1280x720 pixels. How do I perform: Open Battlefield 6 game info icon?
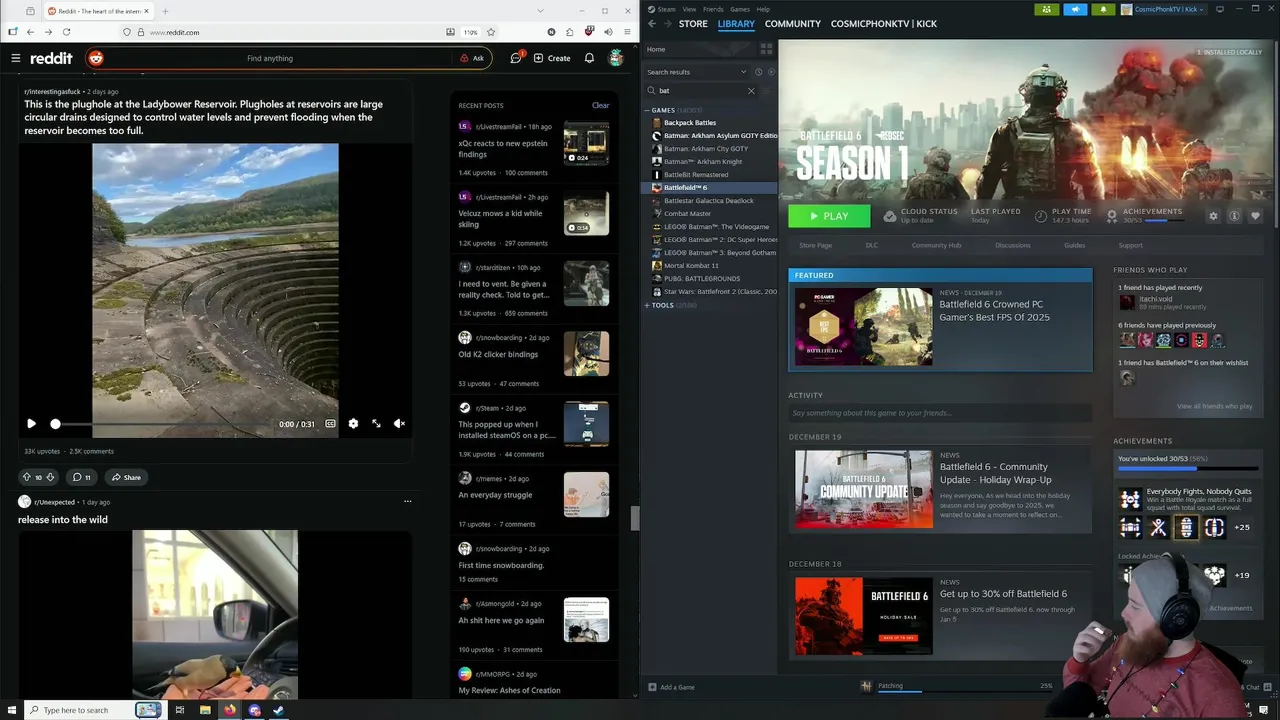pyautogui.click(x=1234, y=216)
